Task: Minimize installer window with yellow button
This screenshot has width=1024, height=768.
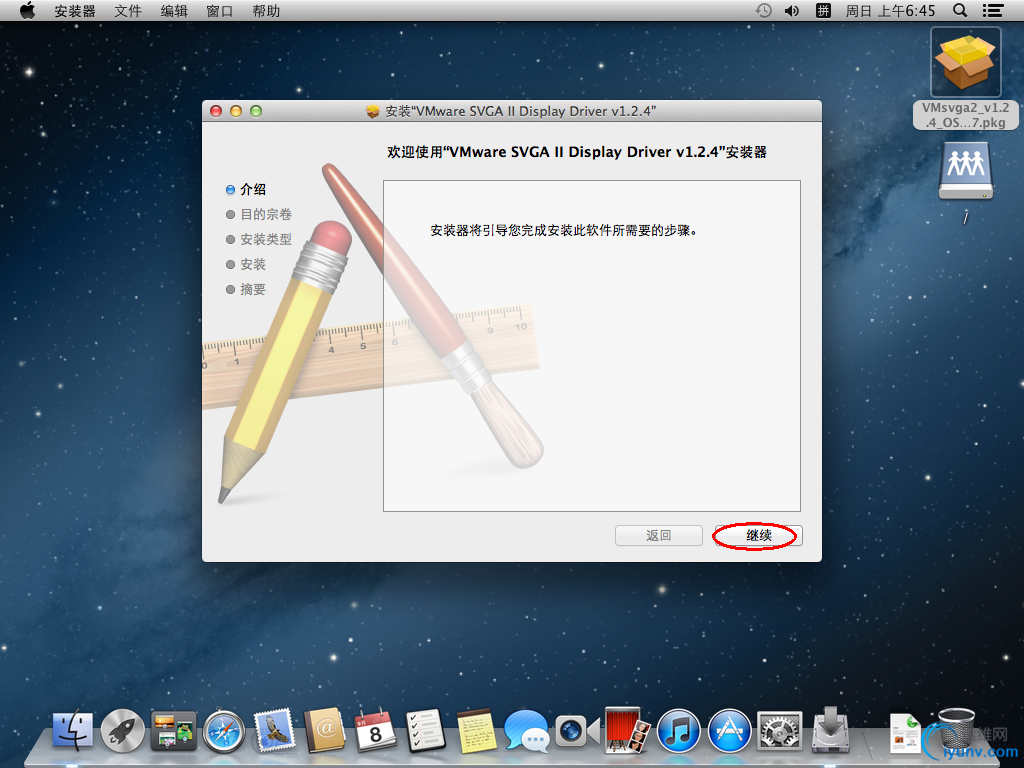Action: 236,112
